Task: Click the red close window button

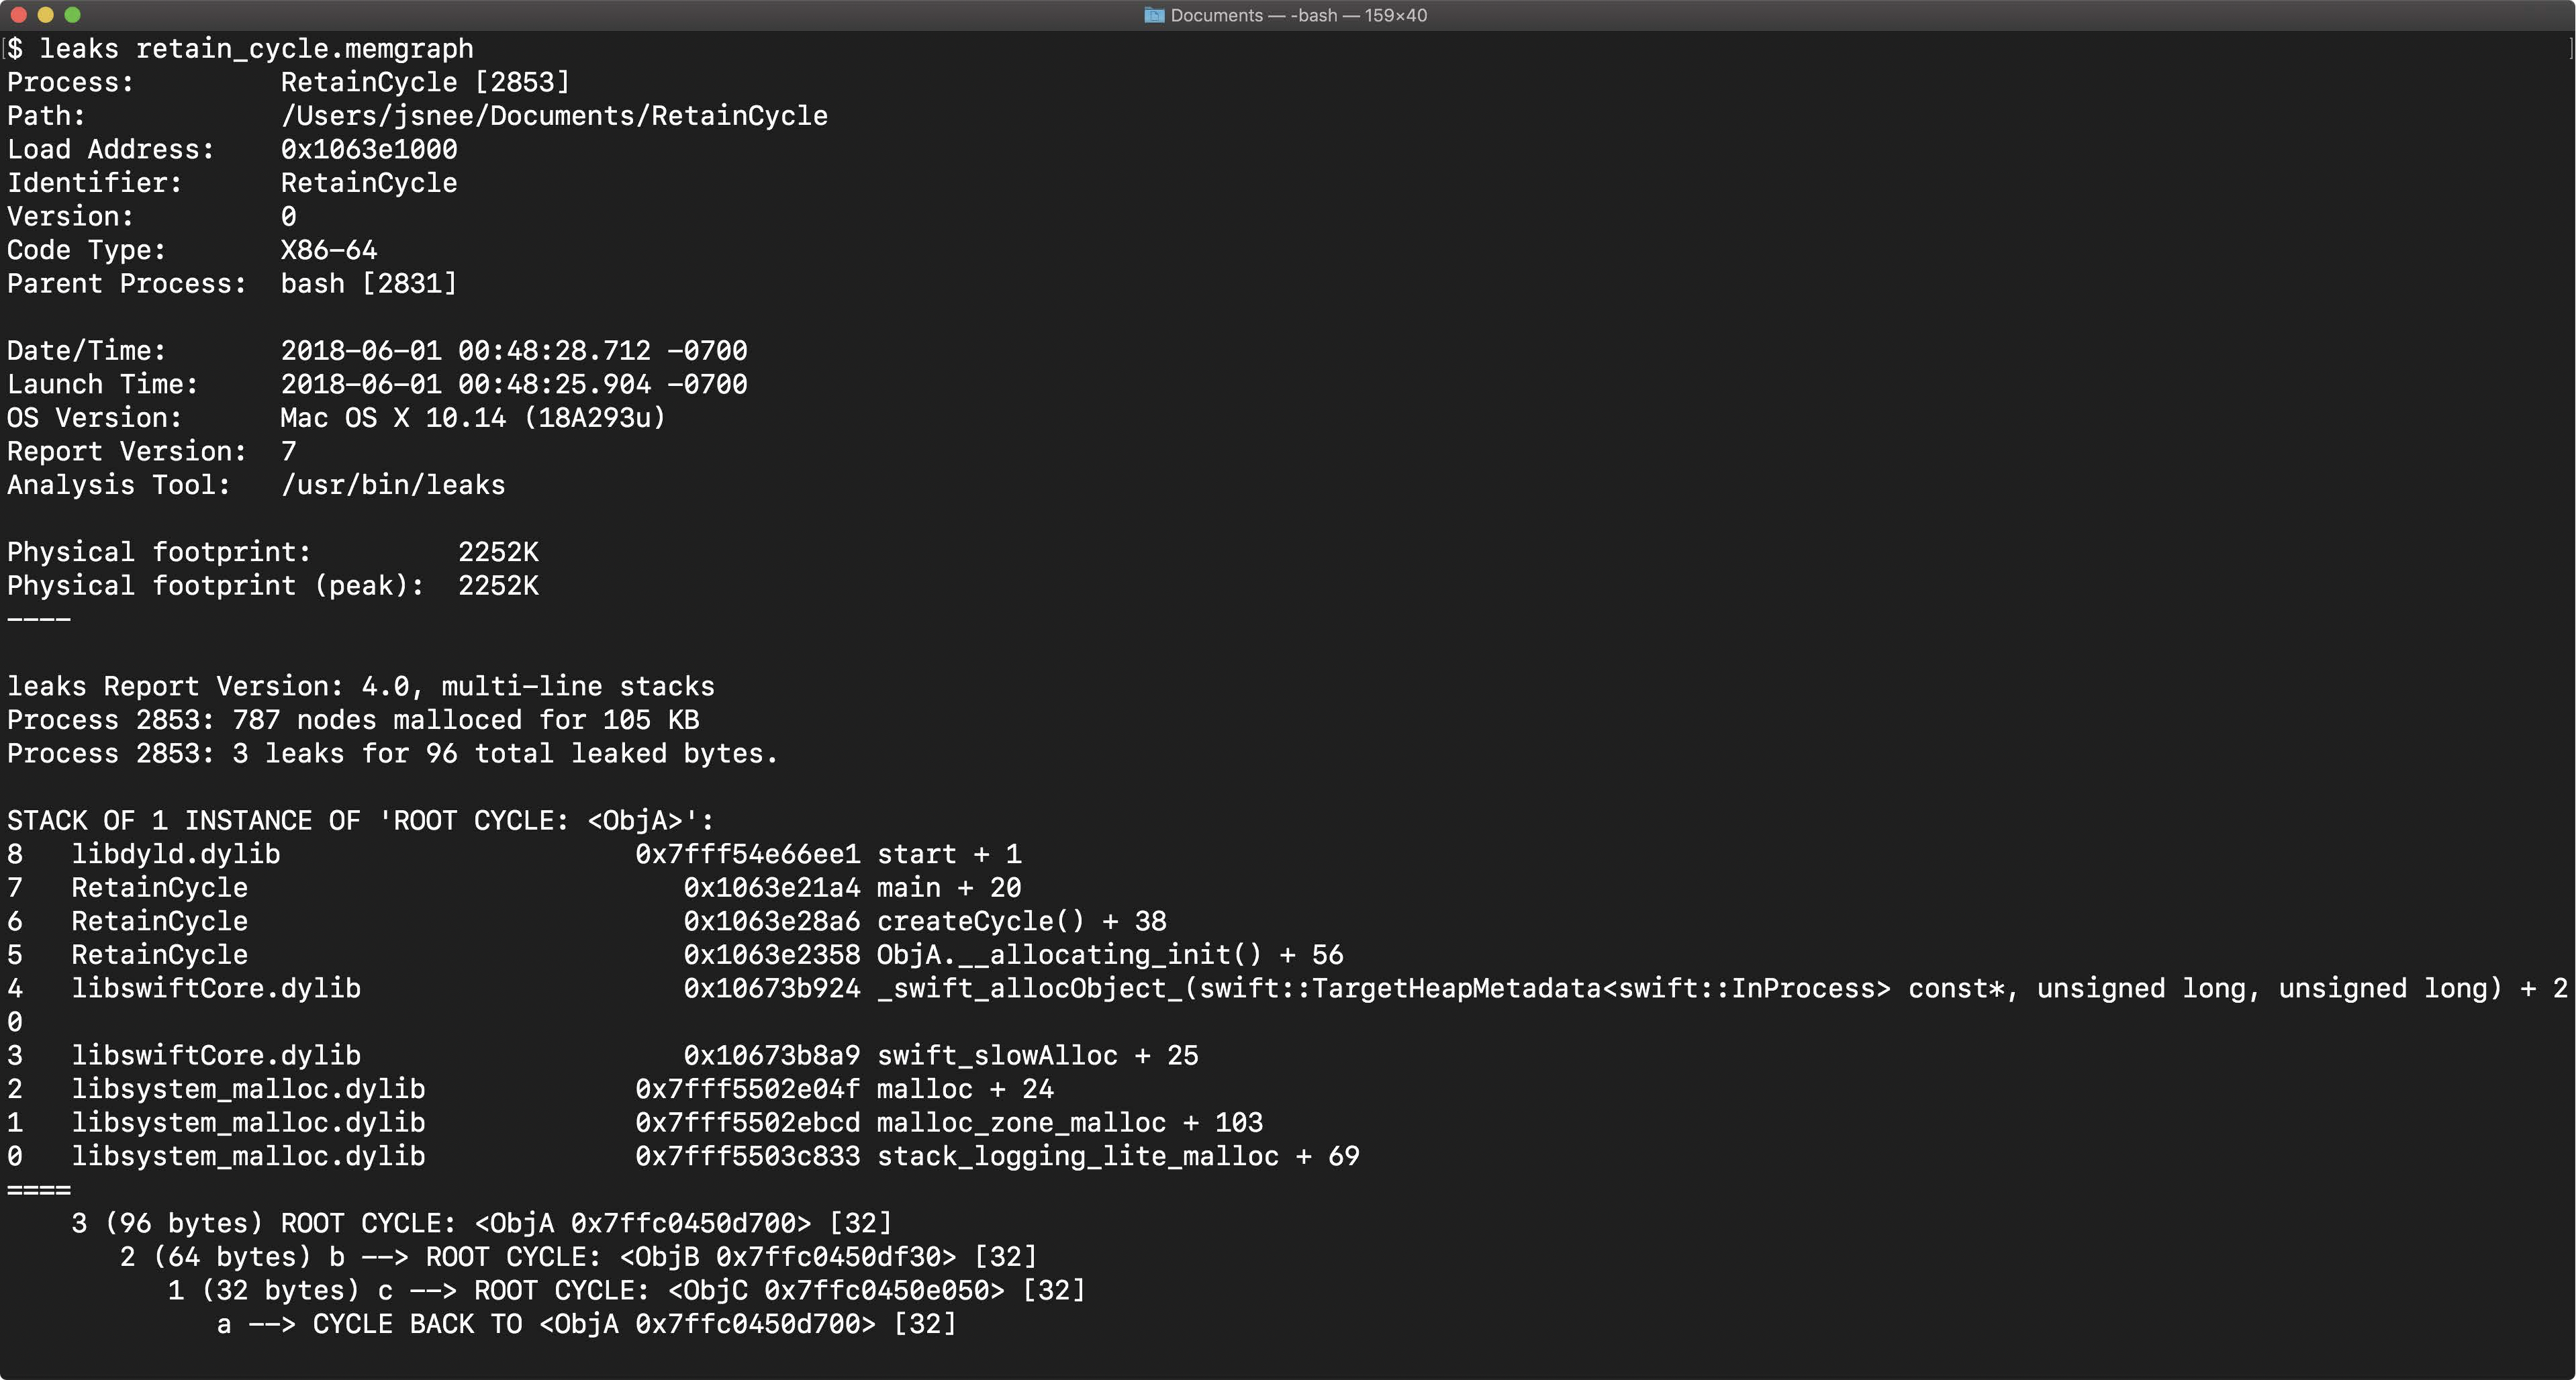Action: 18,15
